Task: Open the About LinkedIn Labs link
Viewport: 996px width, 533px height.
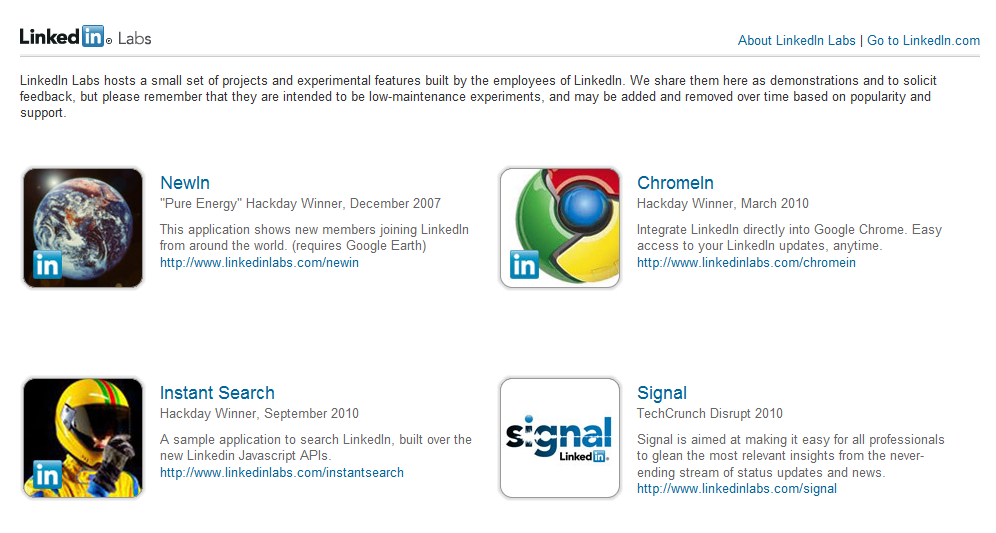Action: [x=797, y=41]
